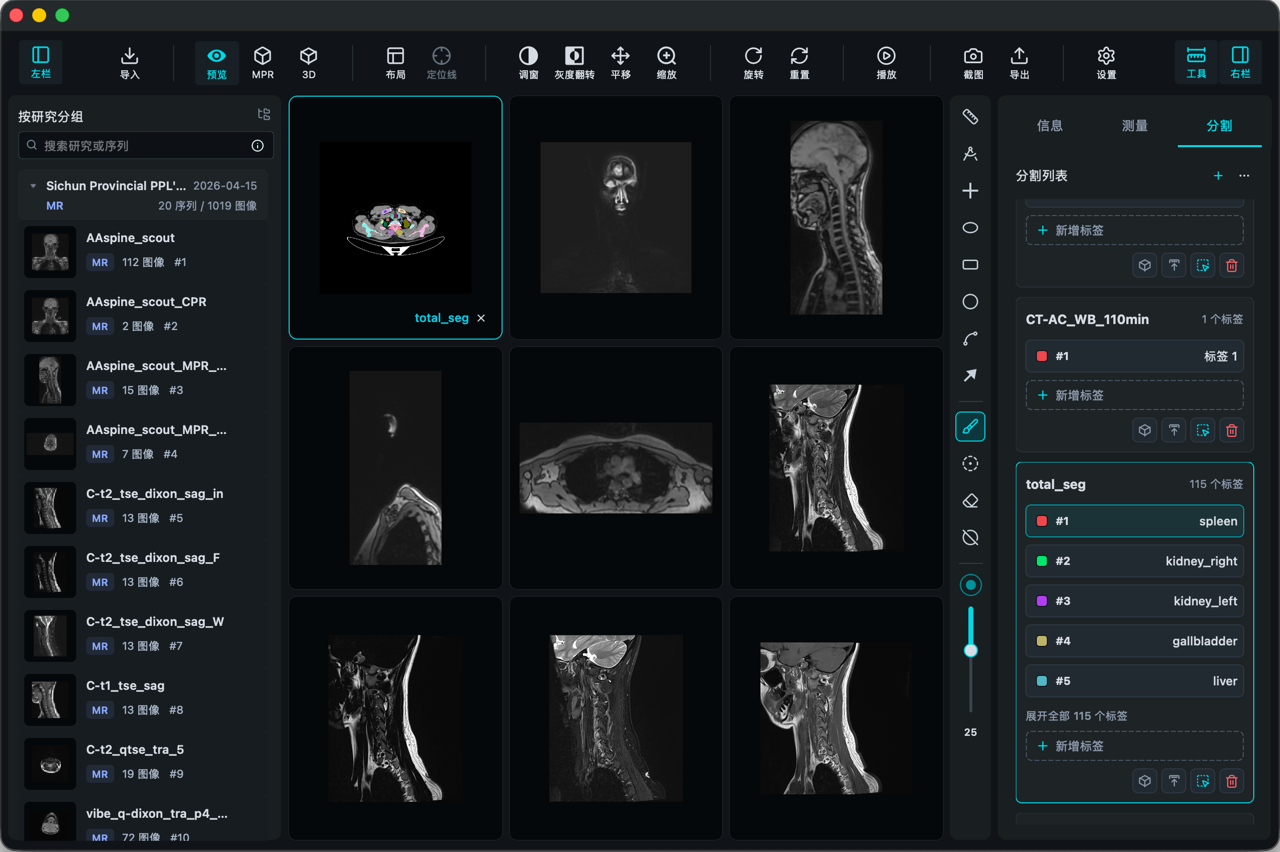Click the 重置 reset button

[x=799, y=62]
